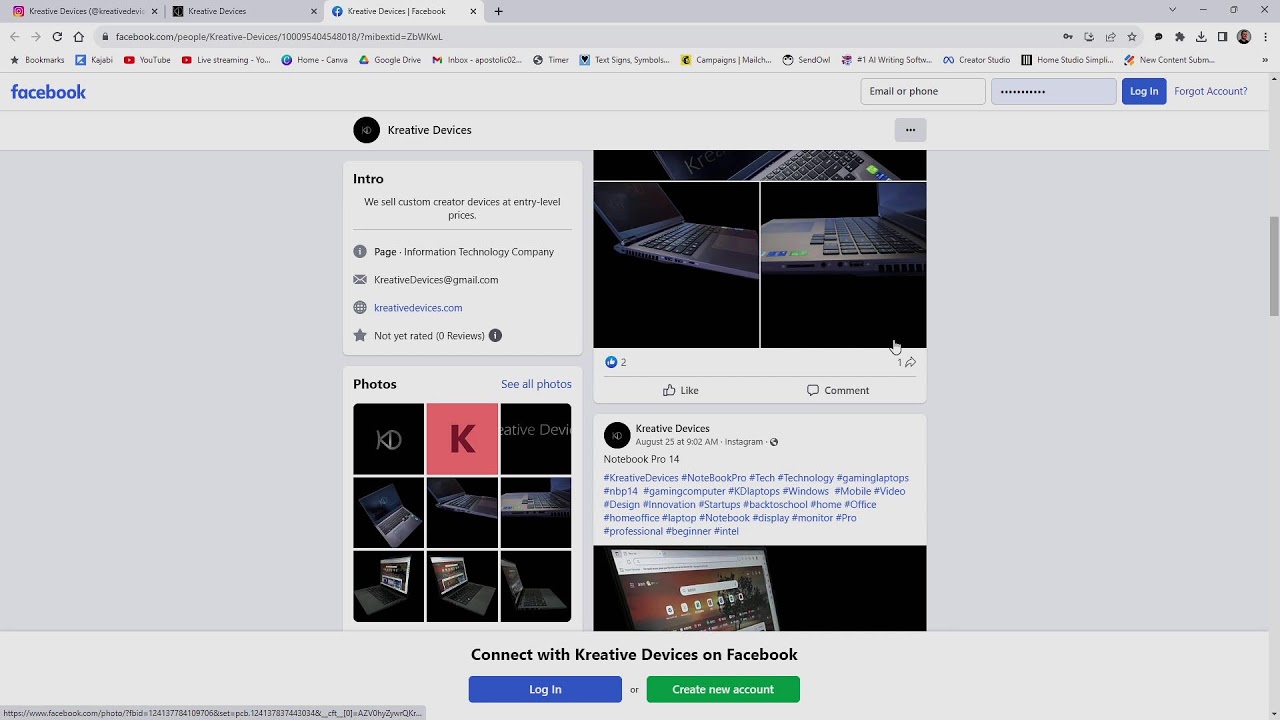Image resolution: width=1280 pixels, height=720 pixels.
Task: Close the Instagram Kreative Devices tab
Action: tap(154, 11)
